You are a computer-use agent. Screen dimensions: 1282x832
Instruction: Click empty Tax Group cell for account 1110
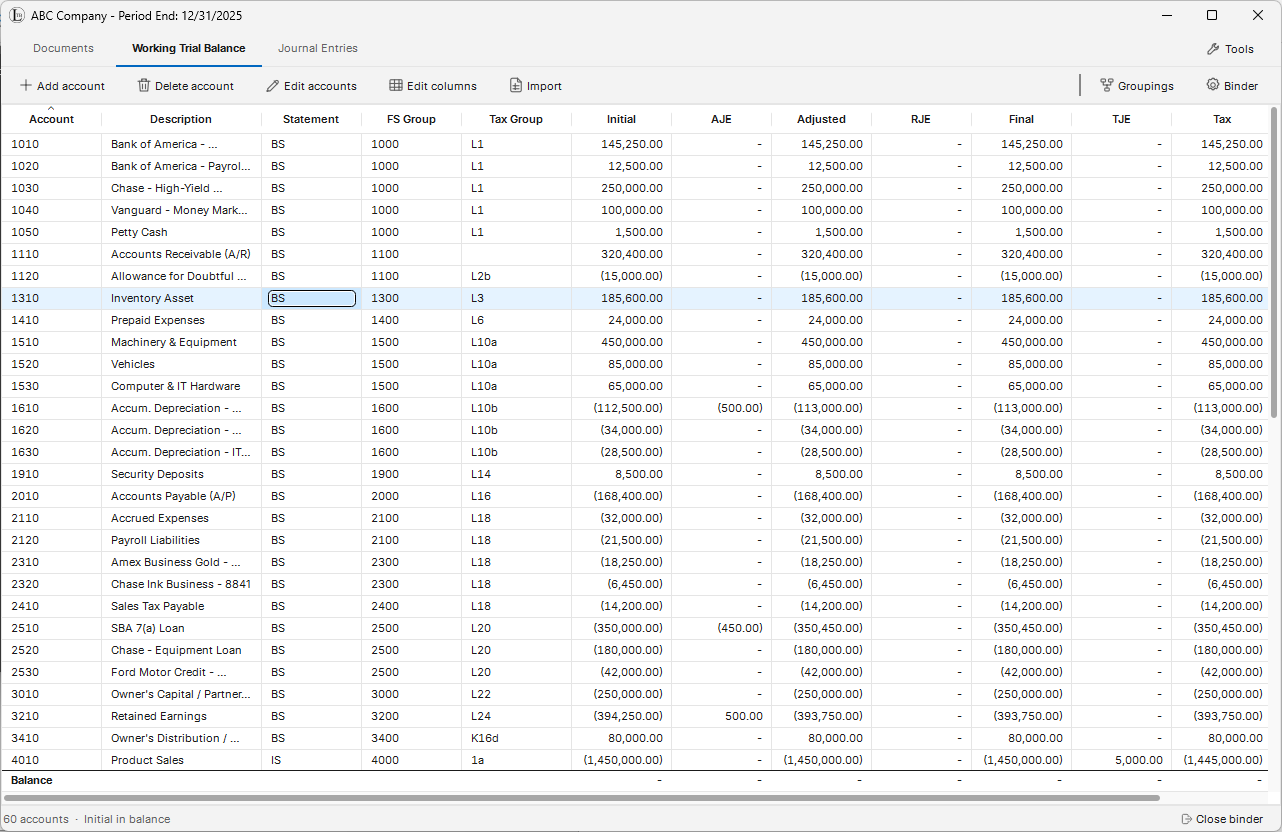(516, 254)
